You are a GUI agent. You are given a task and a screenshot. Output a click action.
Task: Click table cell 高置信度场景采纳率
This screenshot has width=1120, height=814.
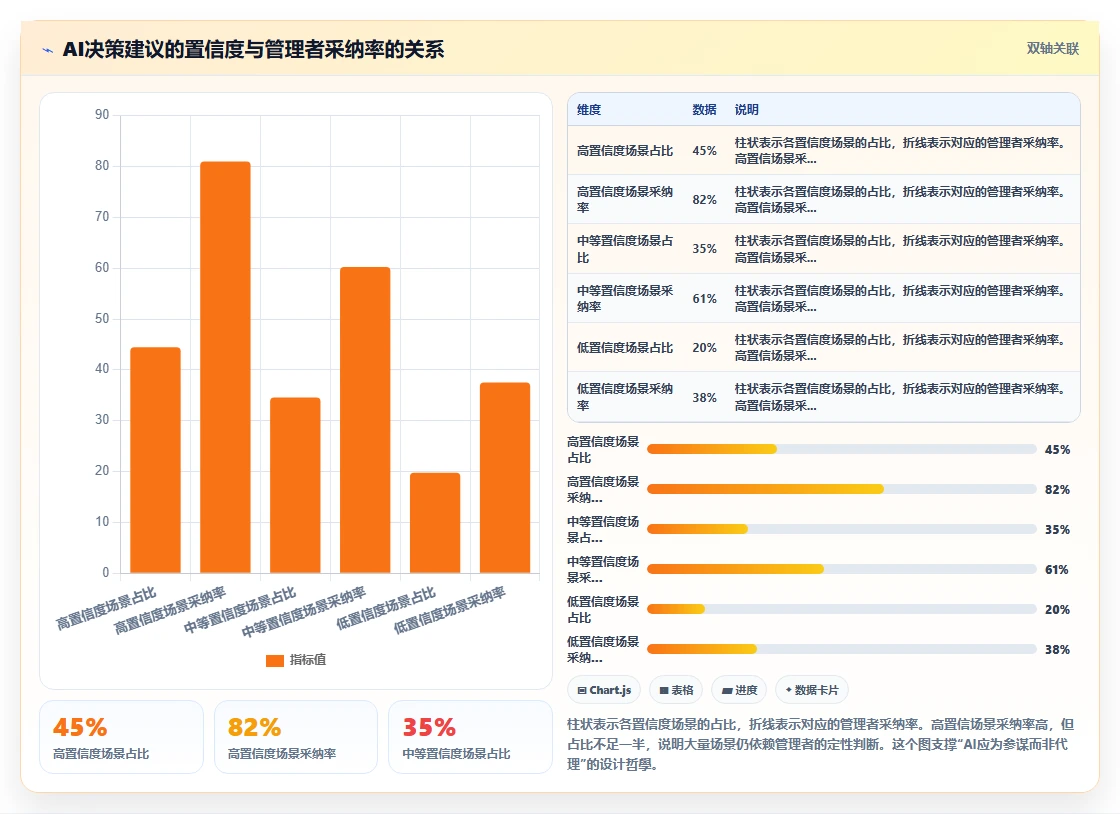[x=625, y=199]
